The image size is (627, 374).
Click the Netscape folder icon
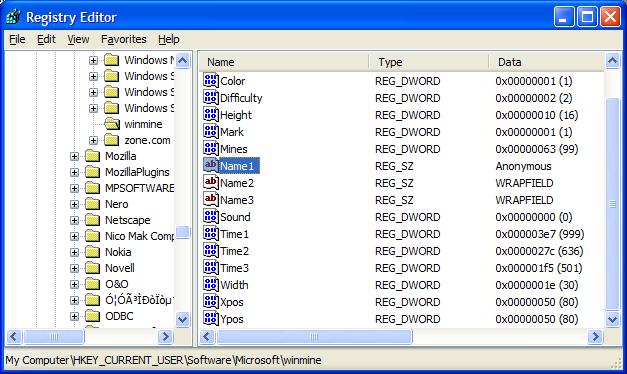click(93, 220)
